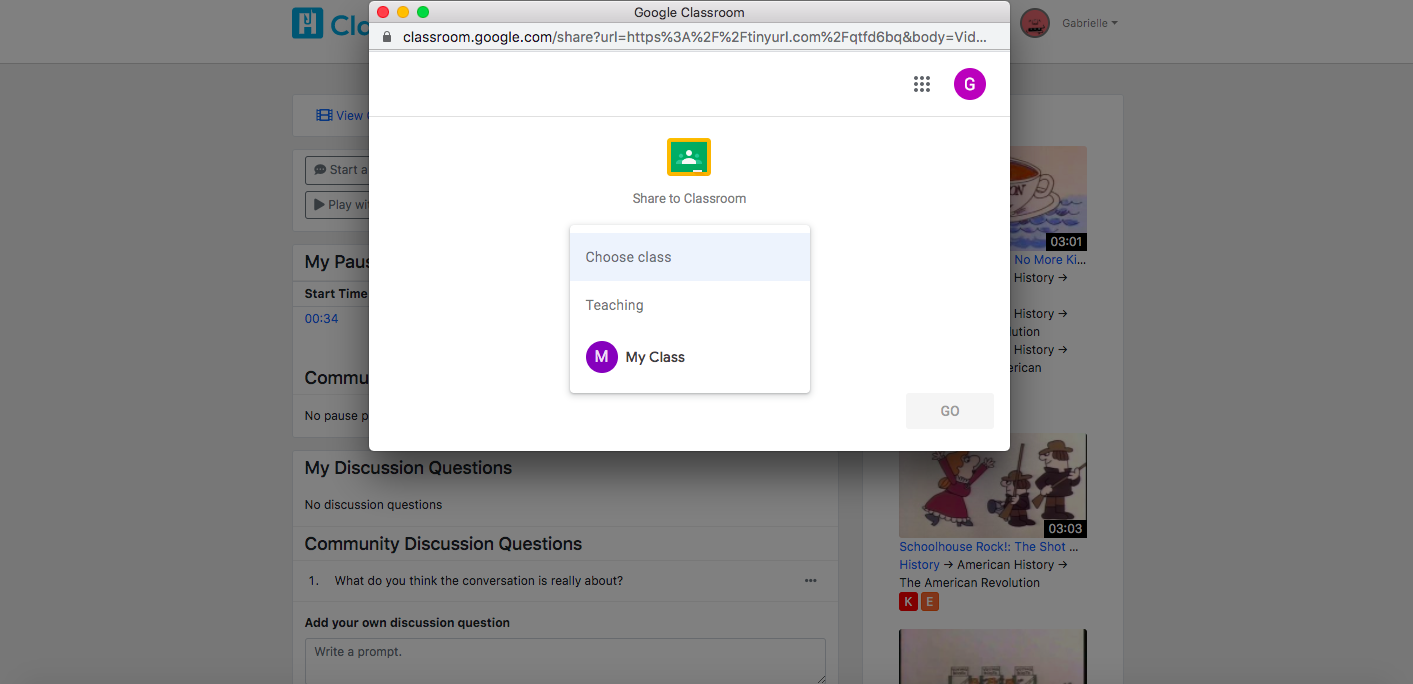Image resolution: width=1413 pixels, height=684 pixels.
Task: Click question 'What do you think the conversation'
Action: [479, 581]
